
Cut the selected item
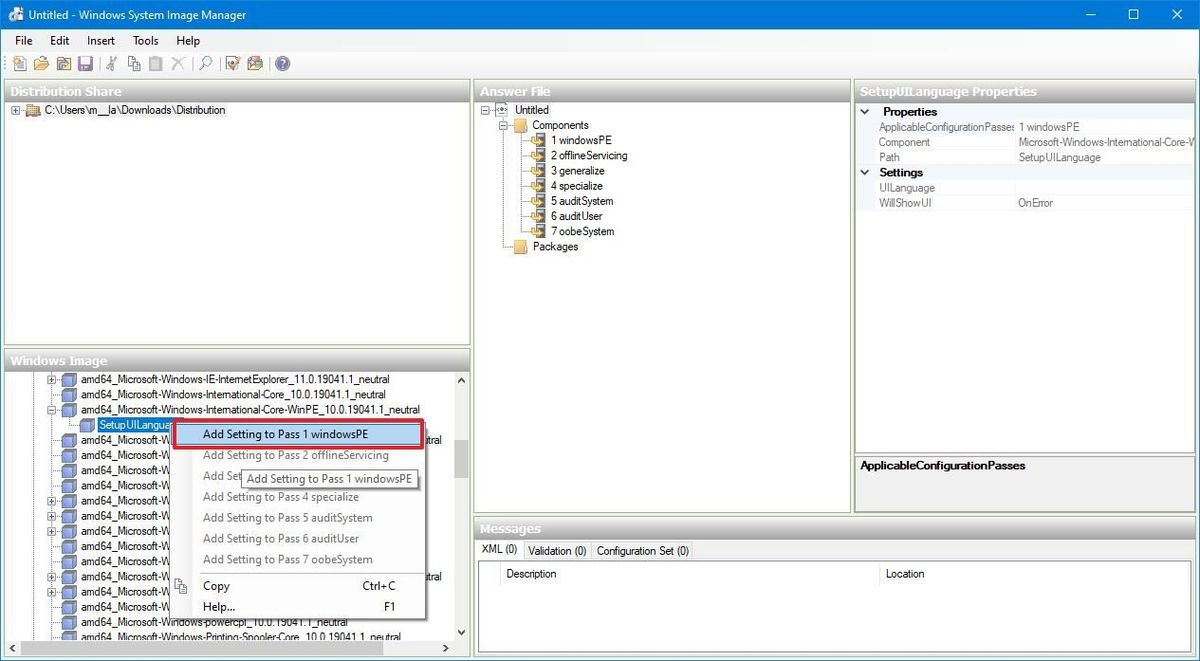tap(110, 63)
